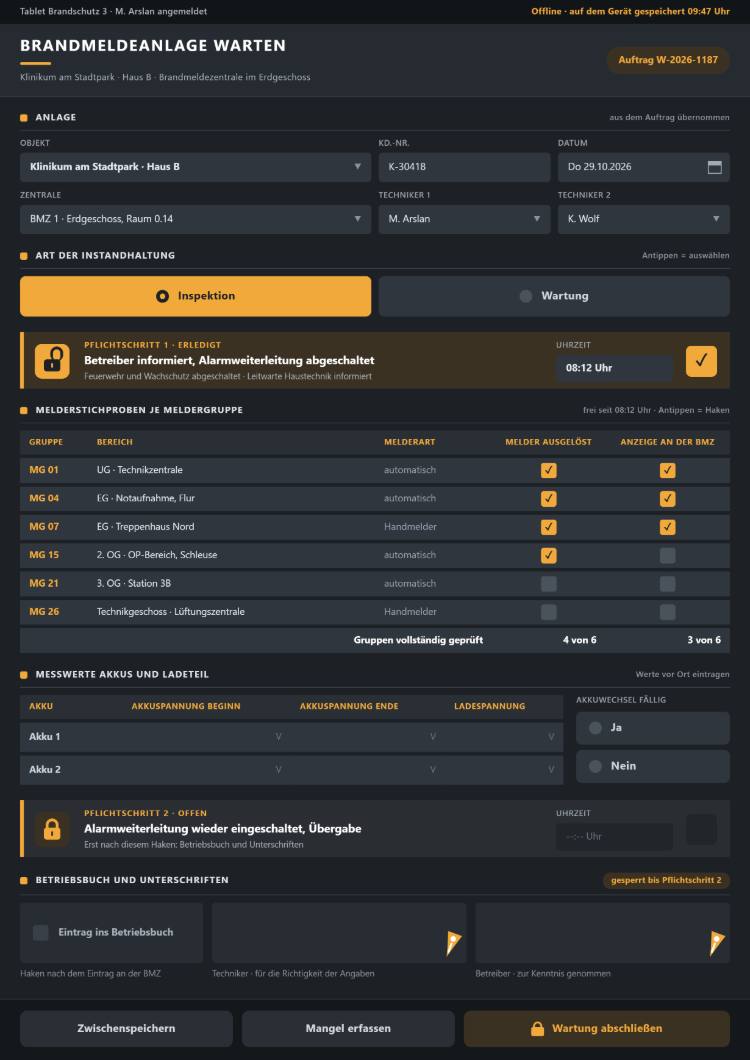This screenshot has width=750, height=1060.
Task: Uncheck Melder ausgelöst for MG 15
Action: tap(548, 556)
